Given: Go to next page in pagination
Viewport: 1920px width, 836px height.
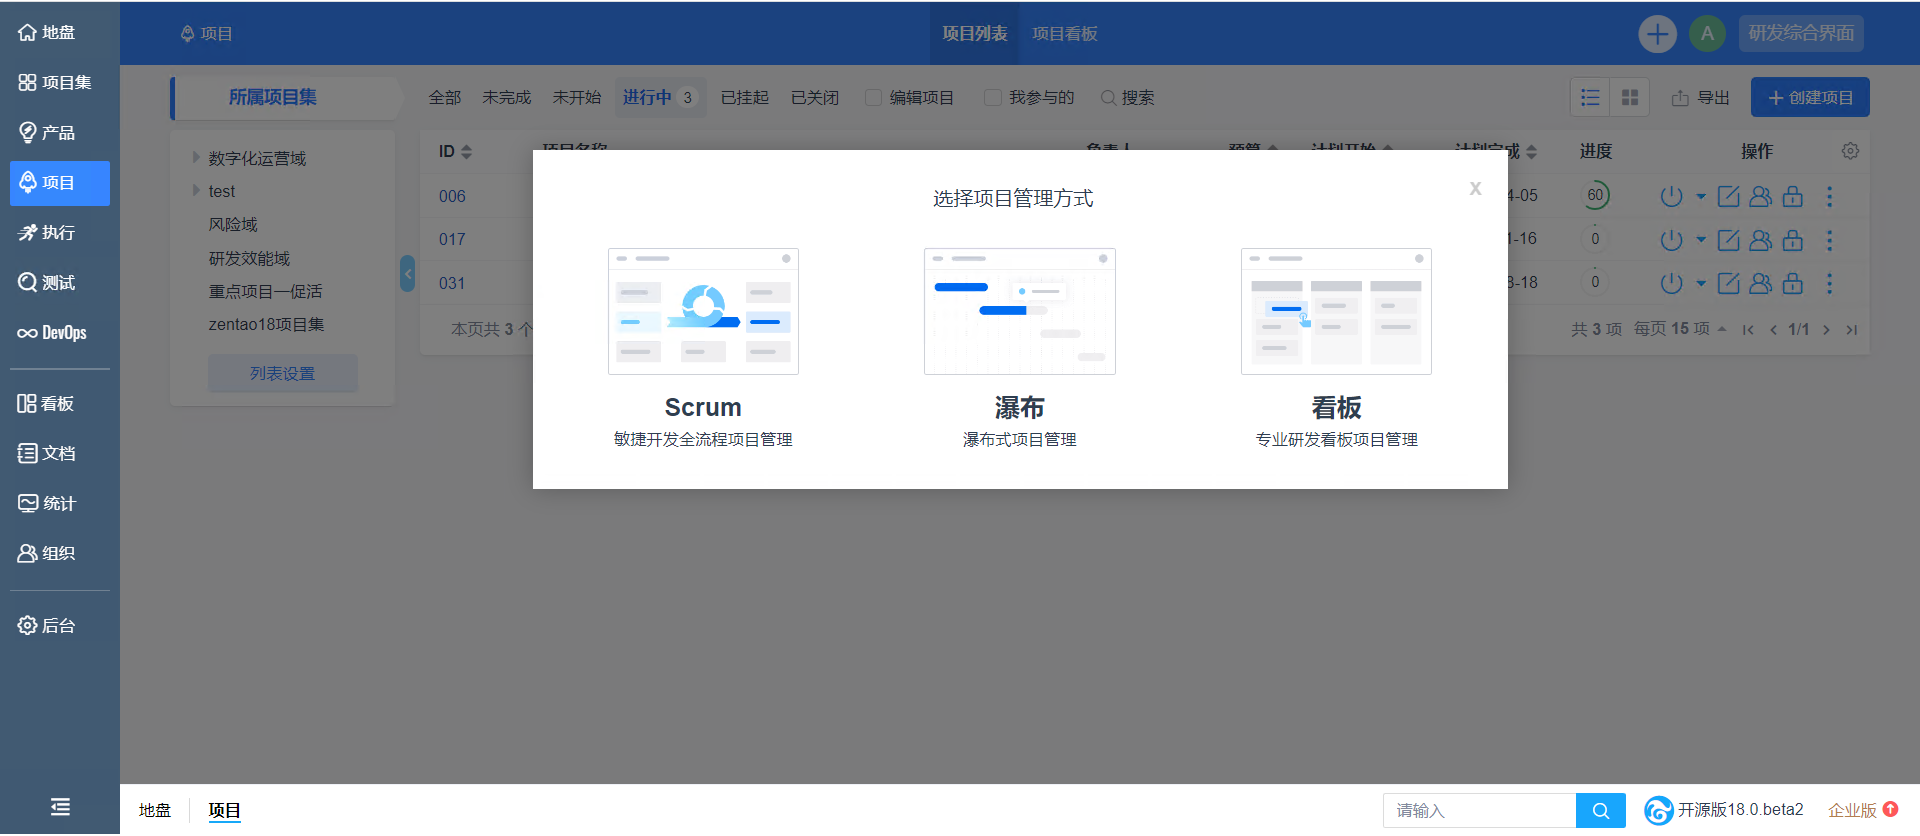Looking at the screenshot, I should (x=1826, y=330).
